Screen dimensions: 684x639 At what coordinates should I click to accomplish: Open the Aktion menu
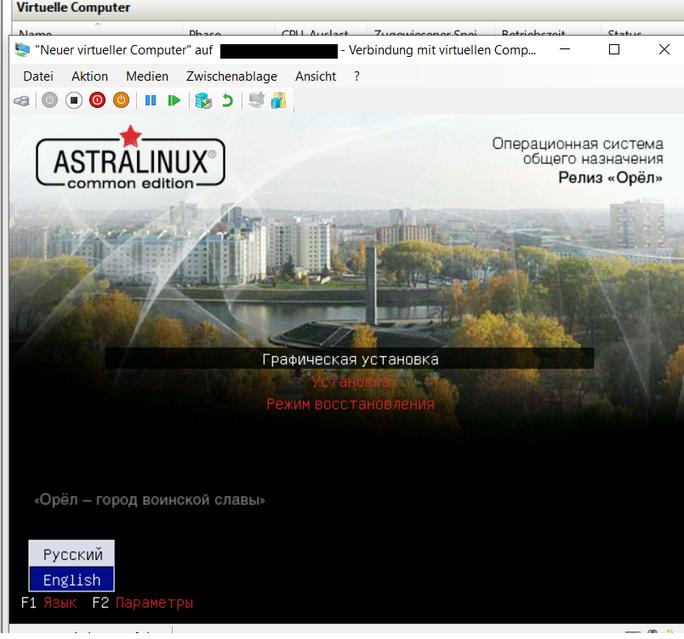(89, 76)
